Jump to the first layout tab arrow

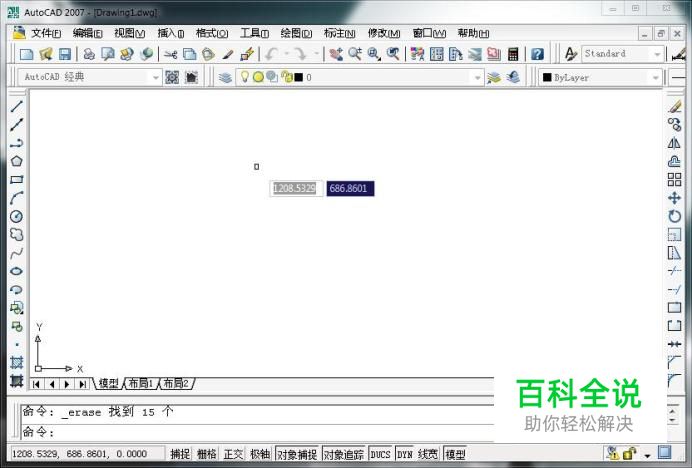[x=37, y=384]
